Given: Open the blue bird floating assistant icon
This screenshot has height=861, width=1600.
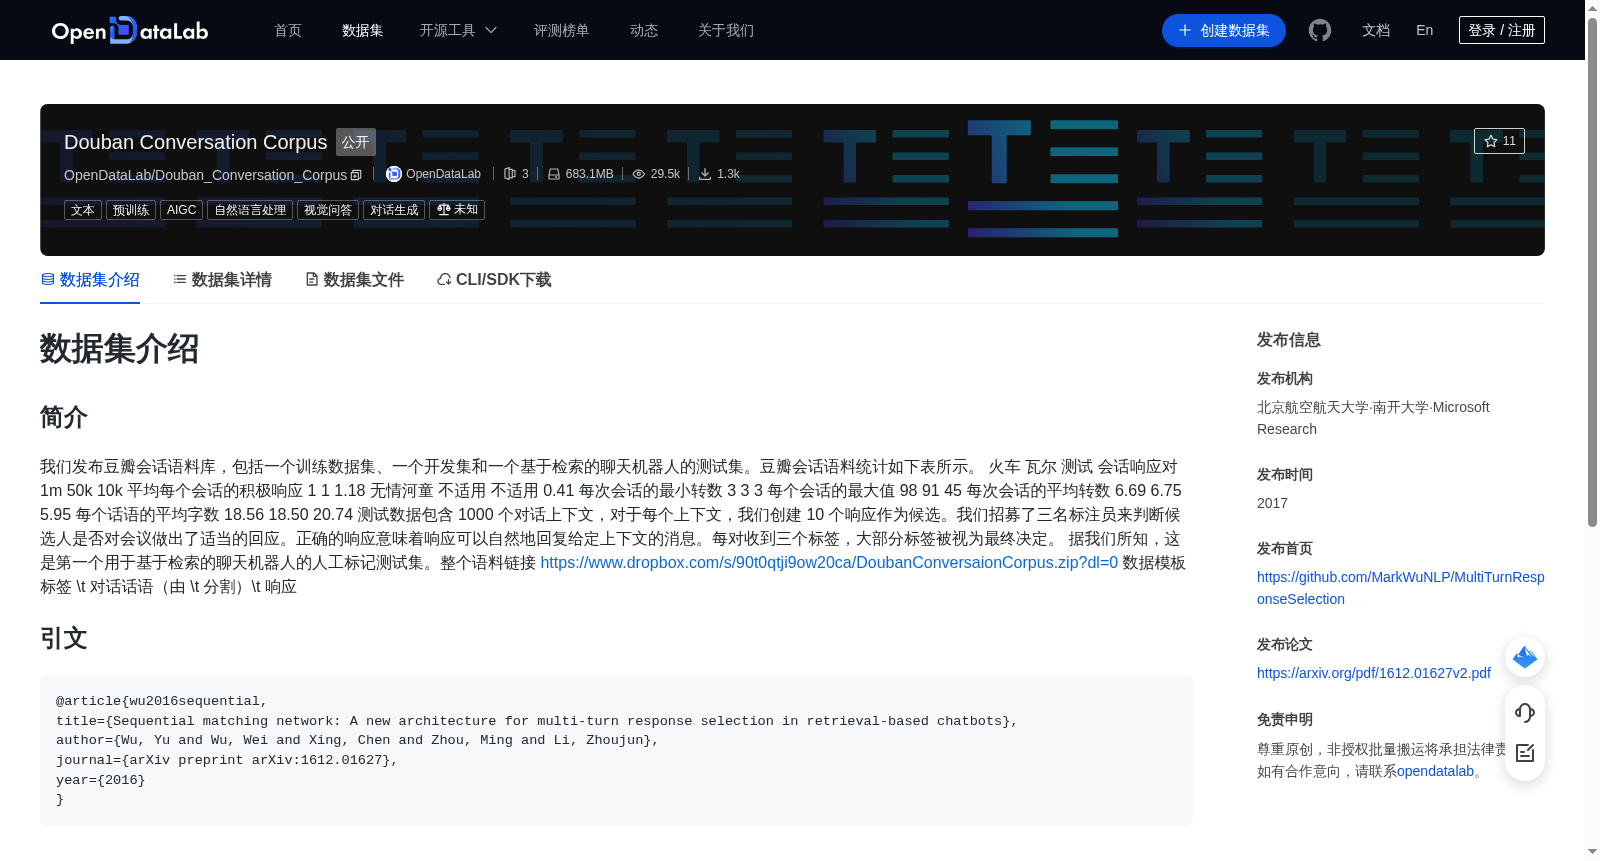Looking at the screenshot, I should [1525, 657].
